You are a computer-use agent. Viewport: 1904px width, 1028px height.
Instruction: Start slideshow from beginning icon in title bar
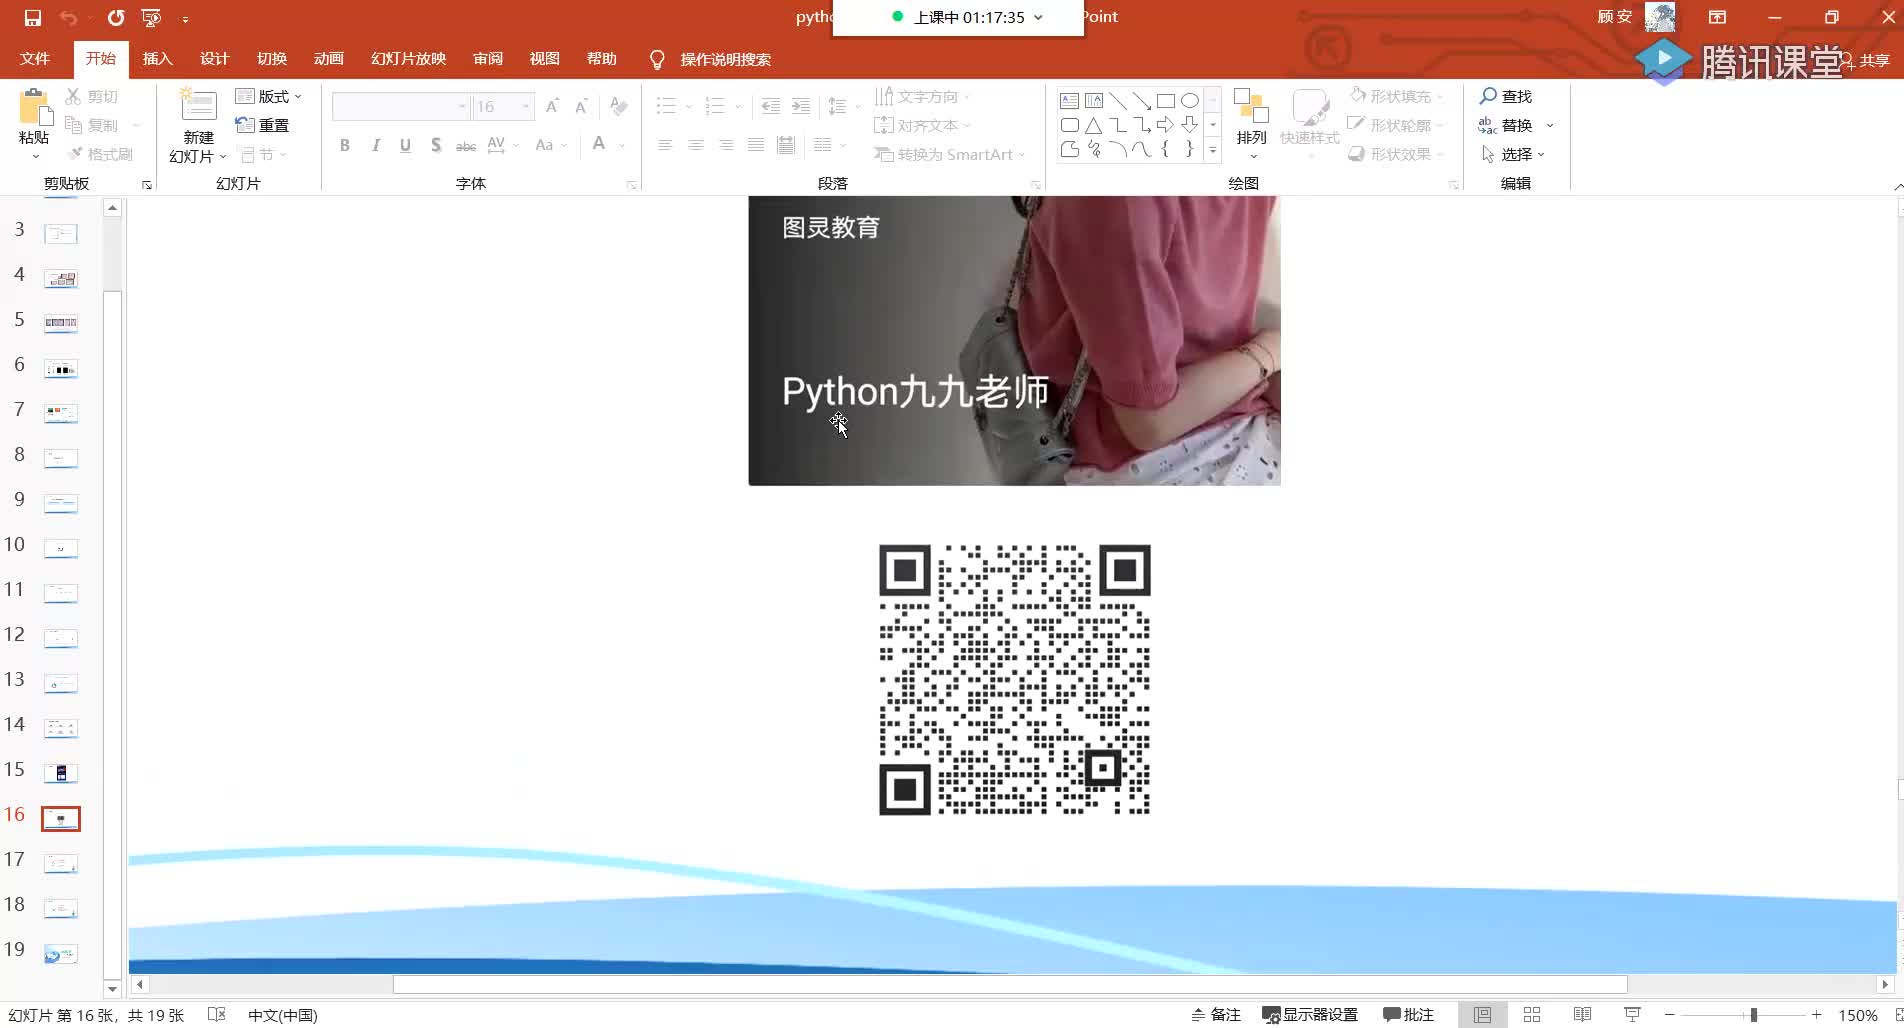[151, 18]
